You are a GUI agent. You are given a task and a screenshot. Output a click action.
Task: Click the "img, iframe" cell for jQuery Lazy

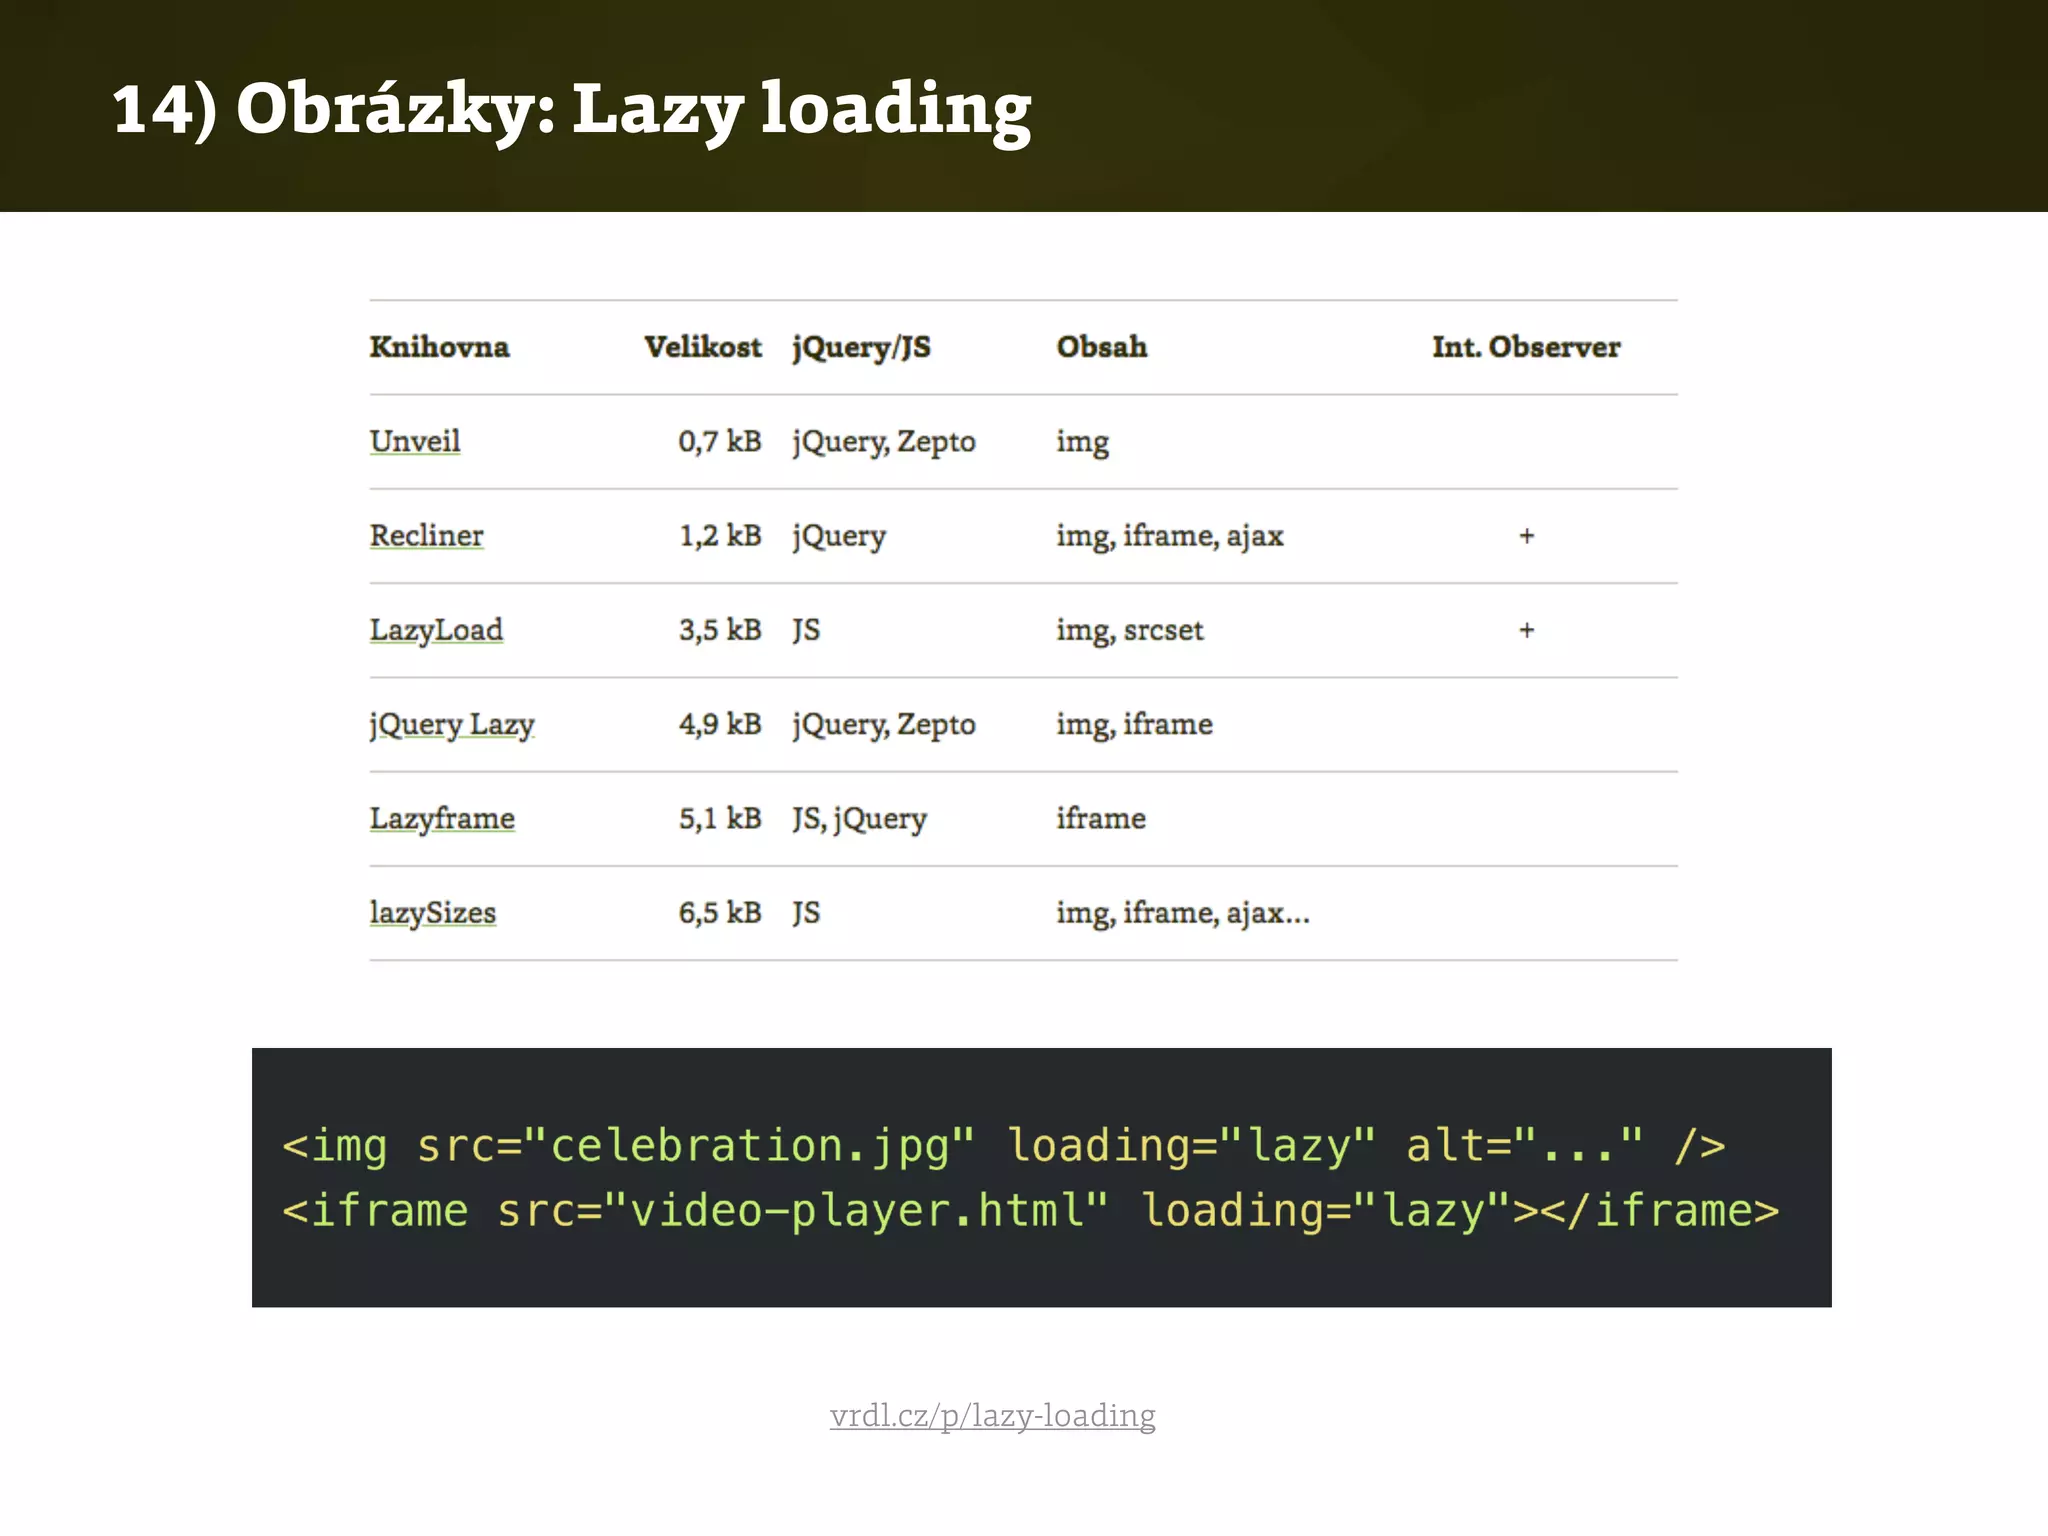(x=1135, y=724)
